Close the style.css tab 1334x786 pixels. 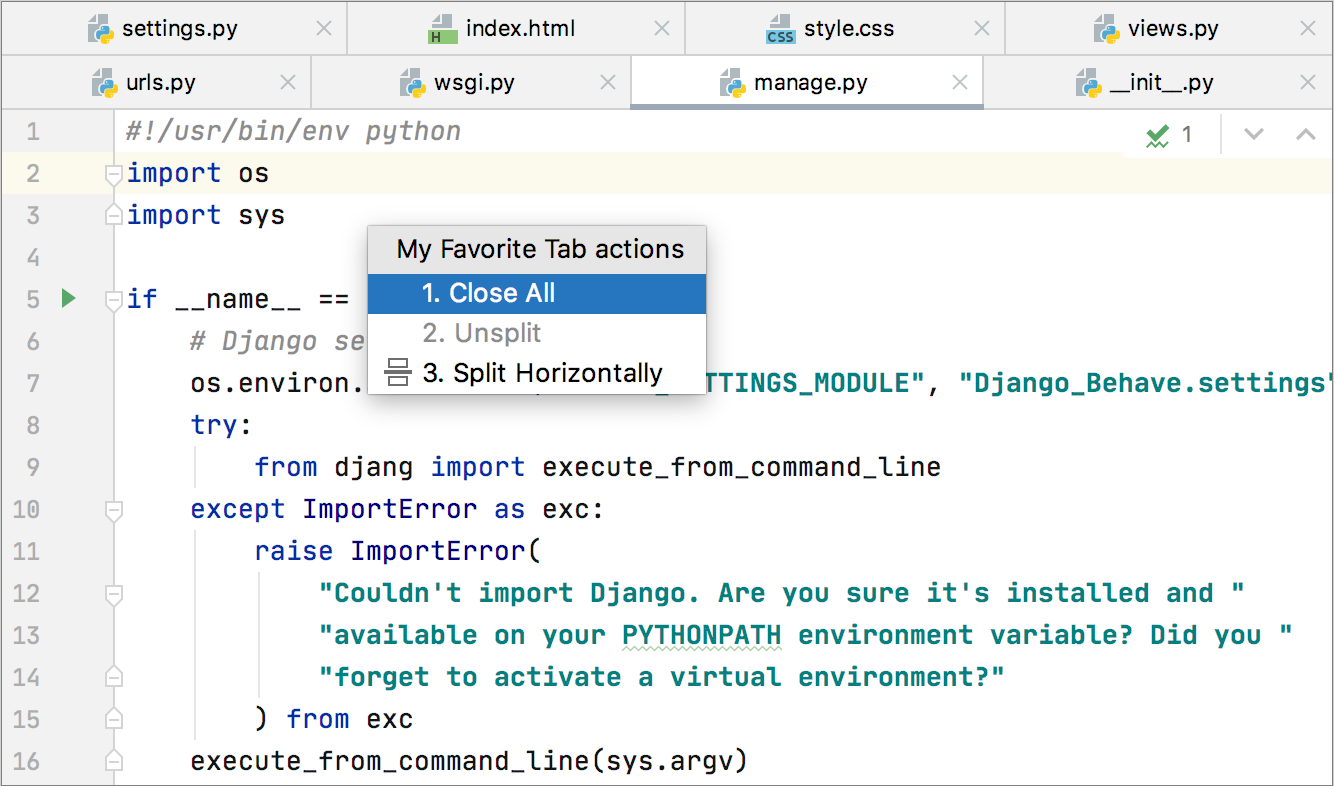pos(981,28)
